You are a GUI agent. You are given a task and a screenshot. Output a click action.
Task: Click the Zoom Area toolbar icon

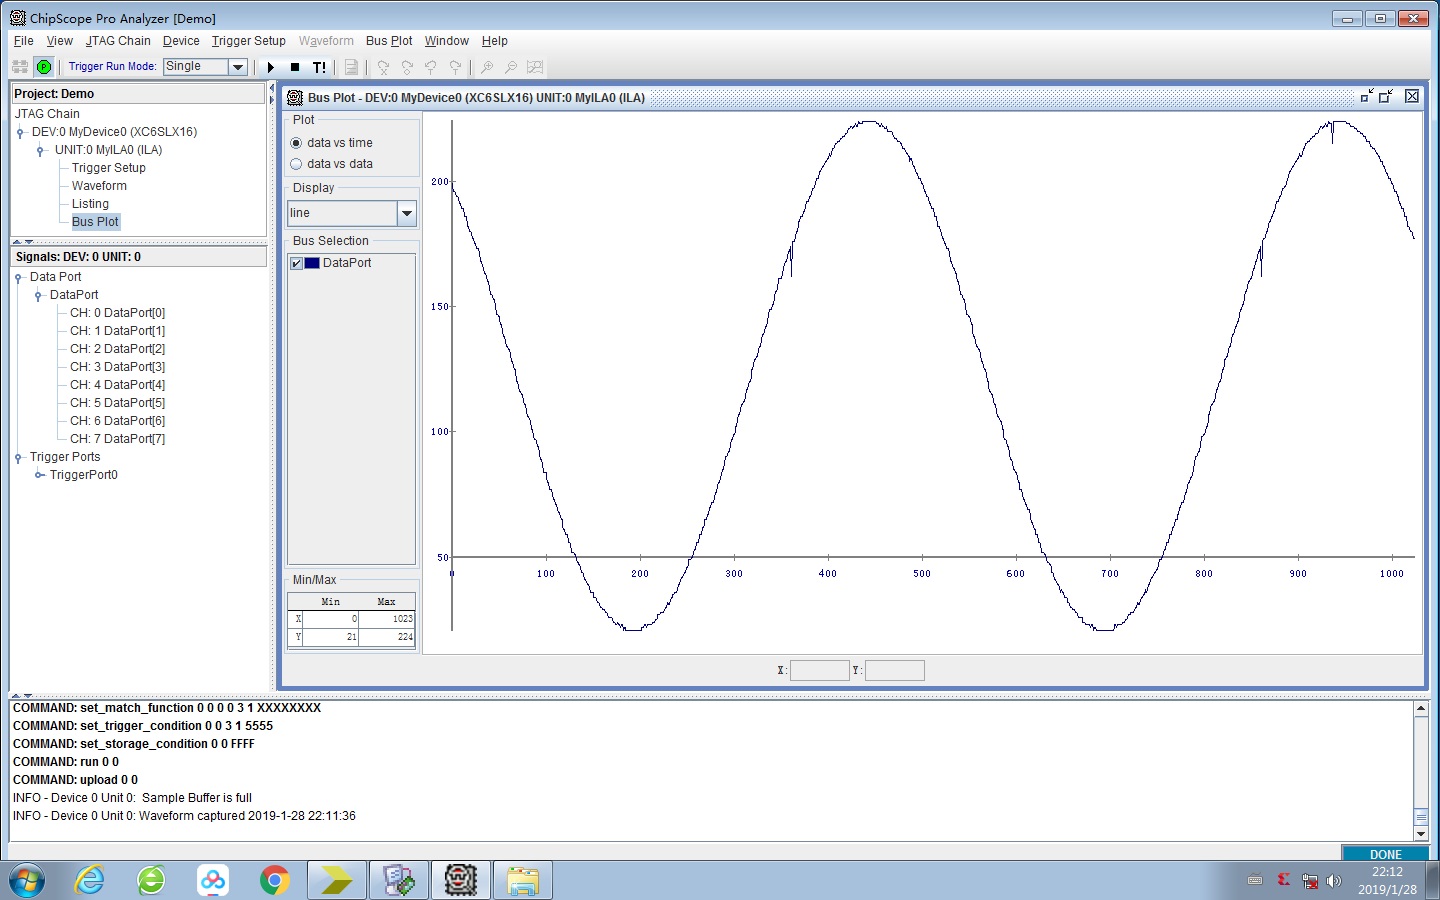[x=536, y=67]
